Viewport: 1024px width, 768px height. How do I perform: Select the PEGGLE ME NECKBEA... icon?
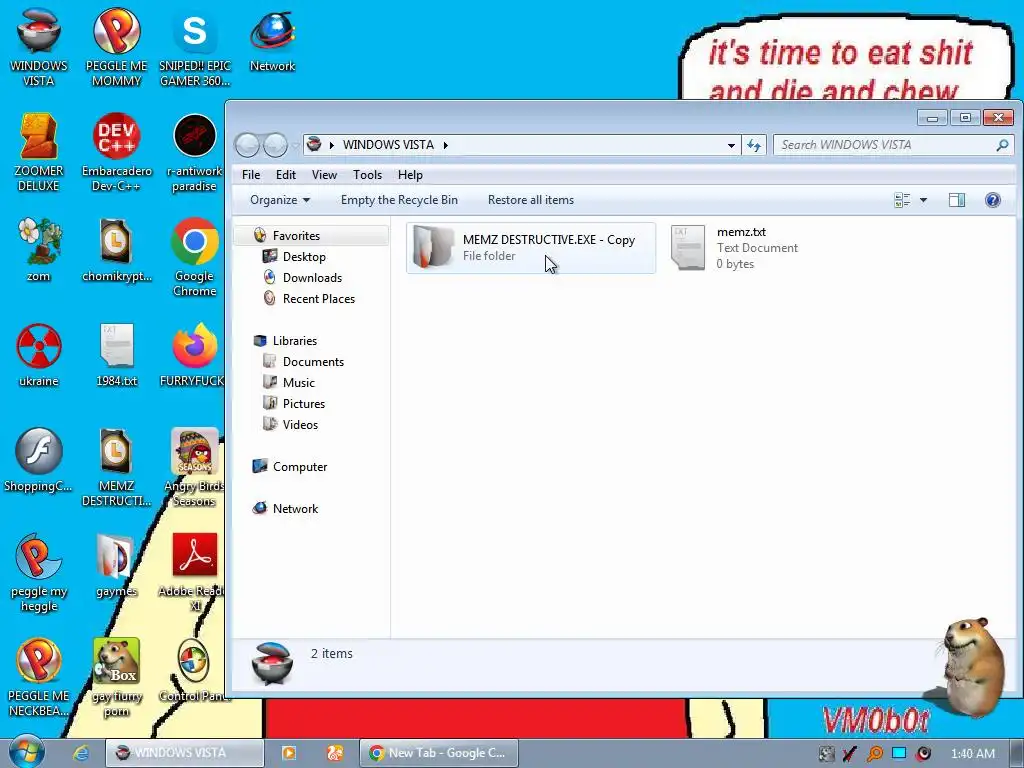pyautogui.click(x=39, y=677)
